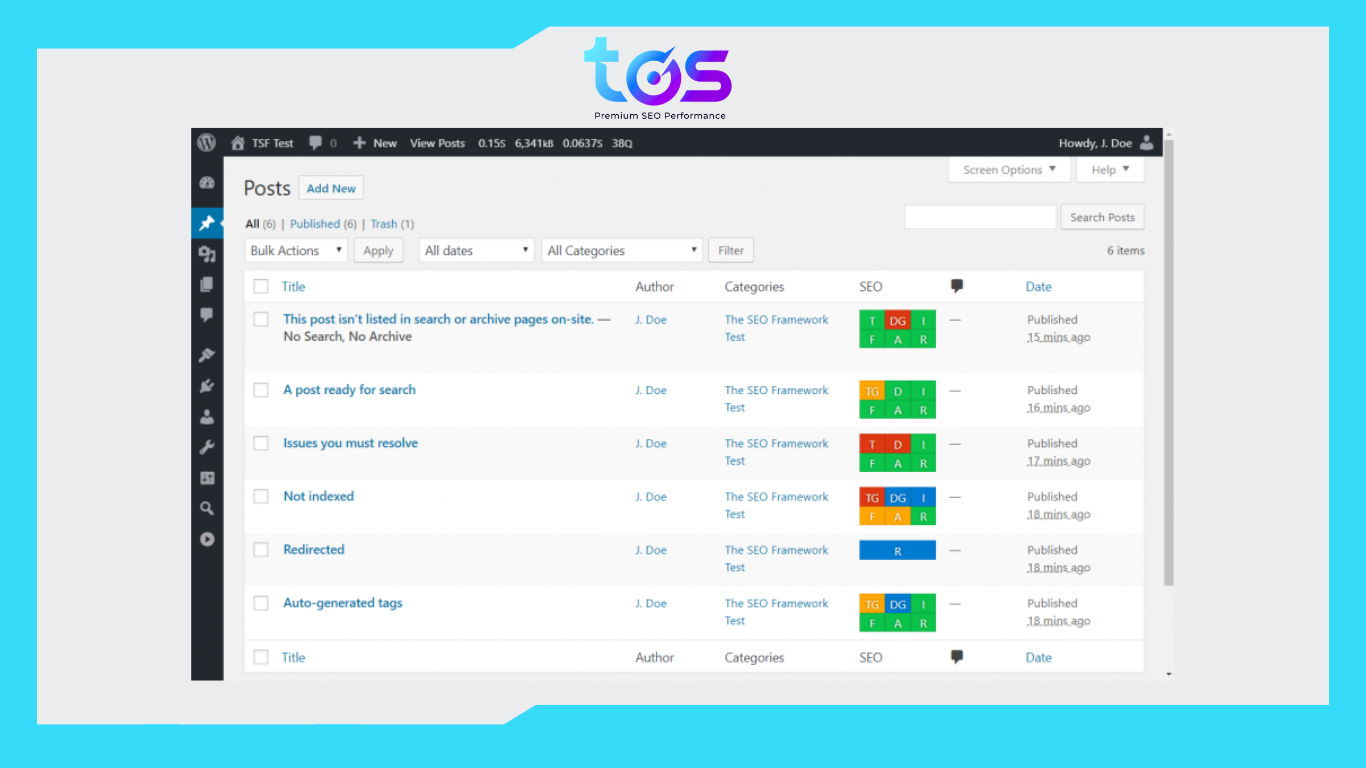Image resolution: width=1366 pixels, height=768 pixels.
Task: Click the WordPress logo in admin bar
Action: point(207,143)
